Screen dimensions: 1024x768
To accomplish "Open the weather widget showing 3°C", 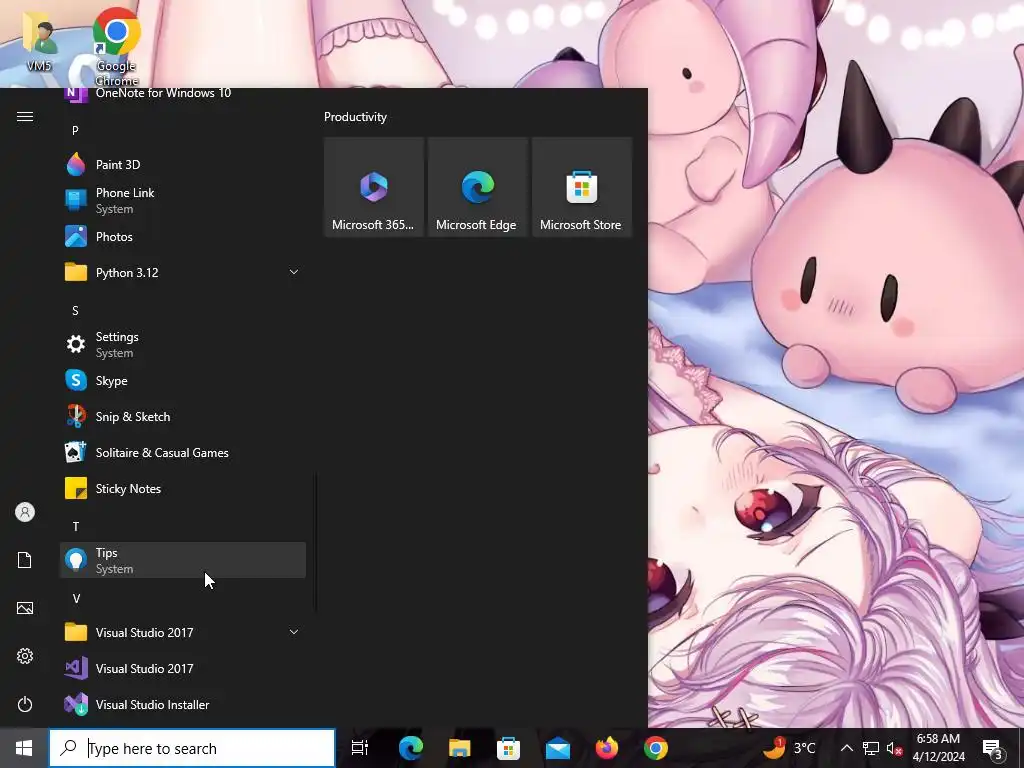I will tap(790, 748).
